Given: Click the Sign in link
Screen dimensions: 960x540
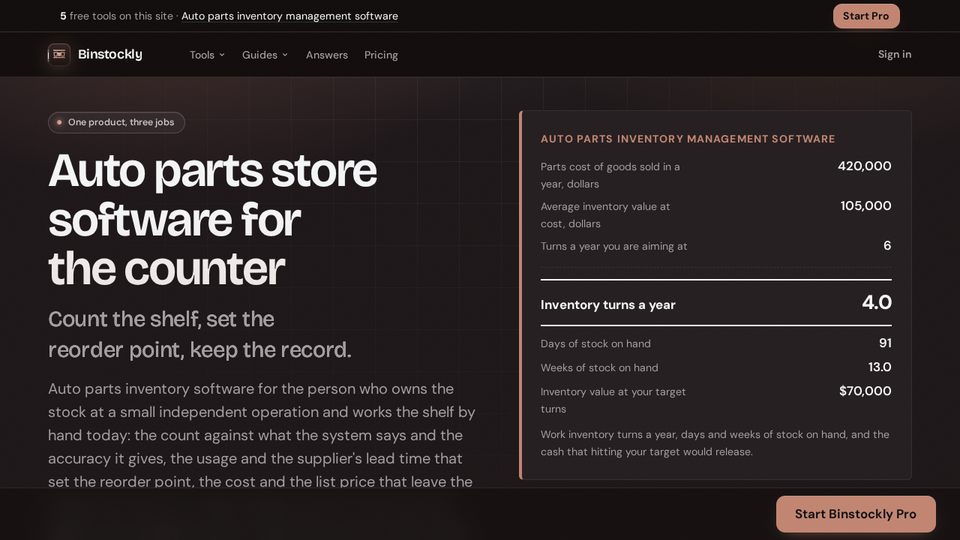Looking at the screenshot, I should tap(894, 54).
